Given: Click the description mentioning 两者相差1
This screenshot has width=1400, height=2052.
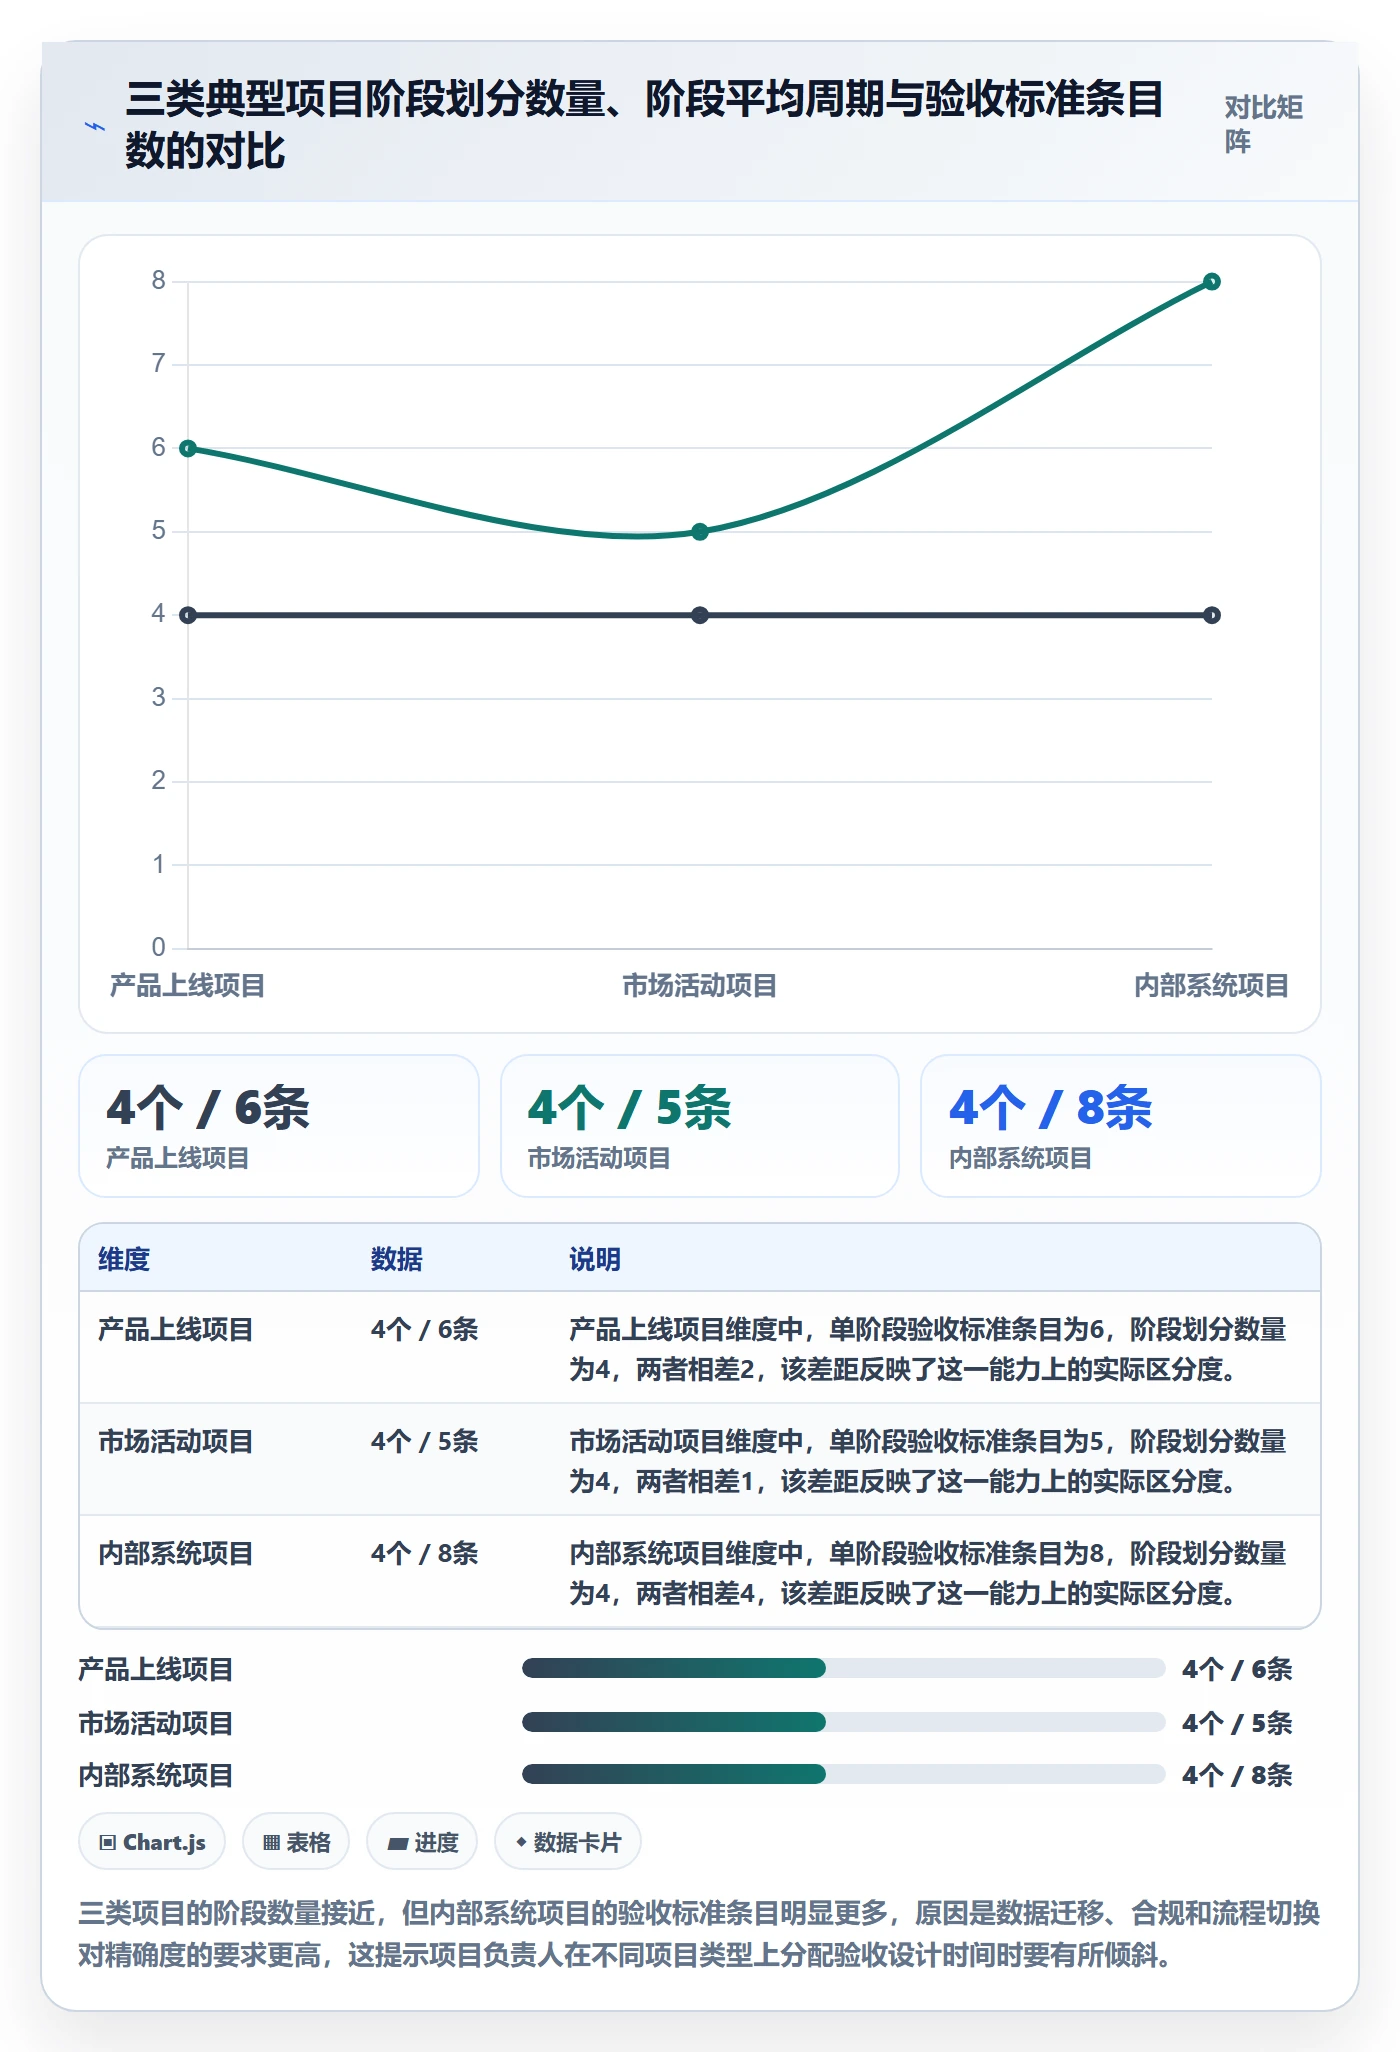Looking at the screenshot, I should [928, 1461].
